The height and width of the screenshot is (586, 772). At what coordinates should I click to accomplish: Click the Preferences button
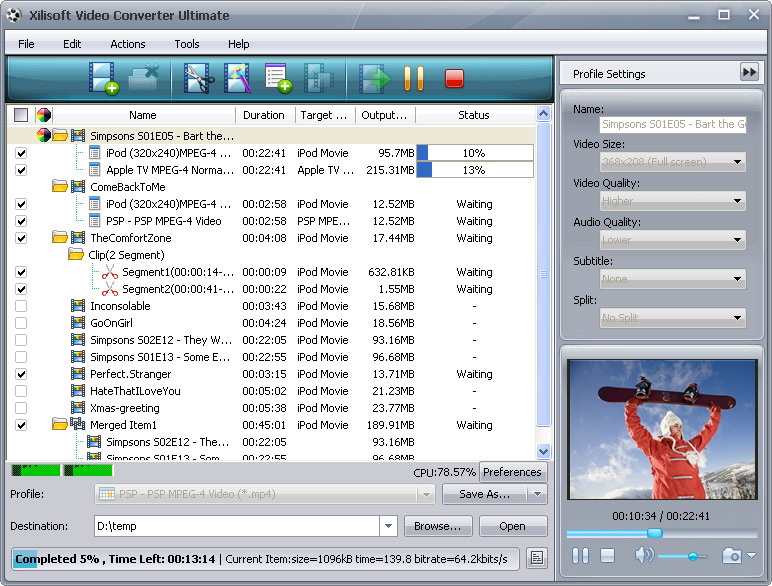click(512, 472)
